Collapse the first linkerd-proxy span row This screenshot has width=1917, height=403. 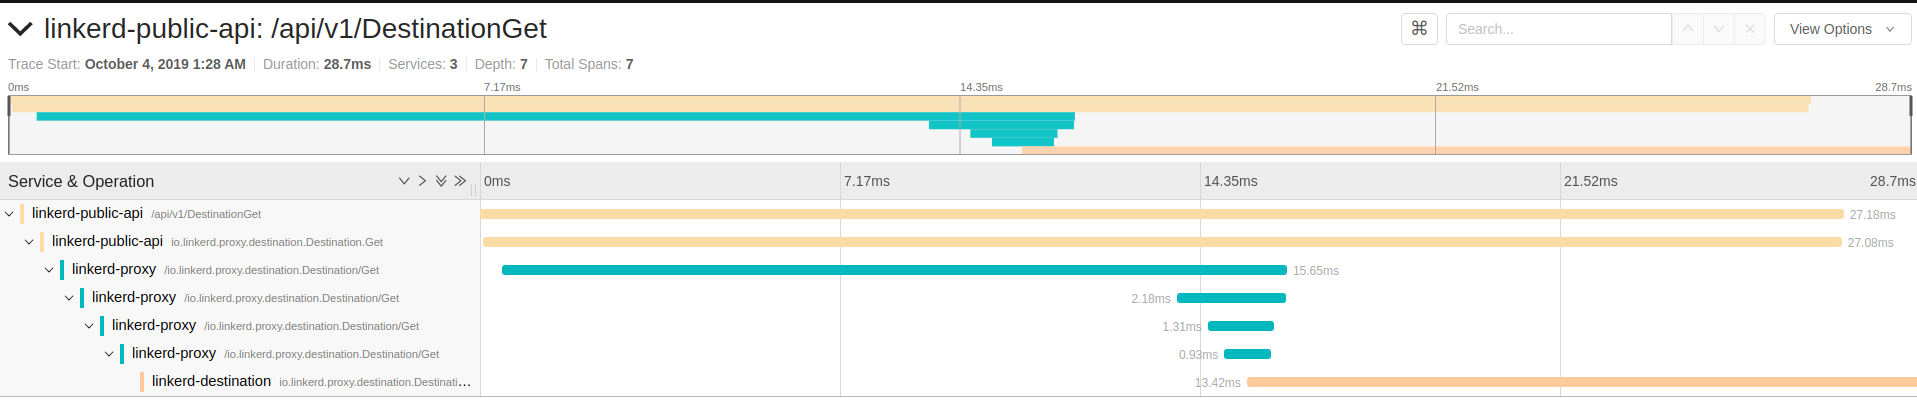pos(49,270)
